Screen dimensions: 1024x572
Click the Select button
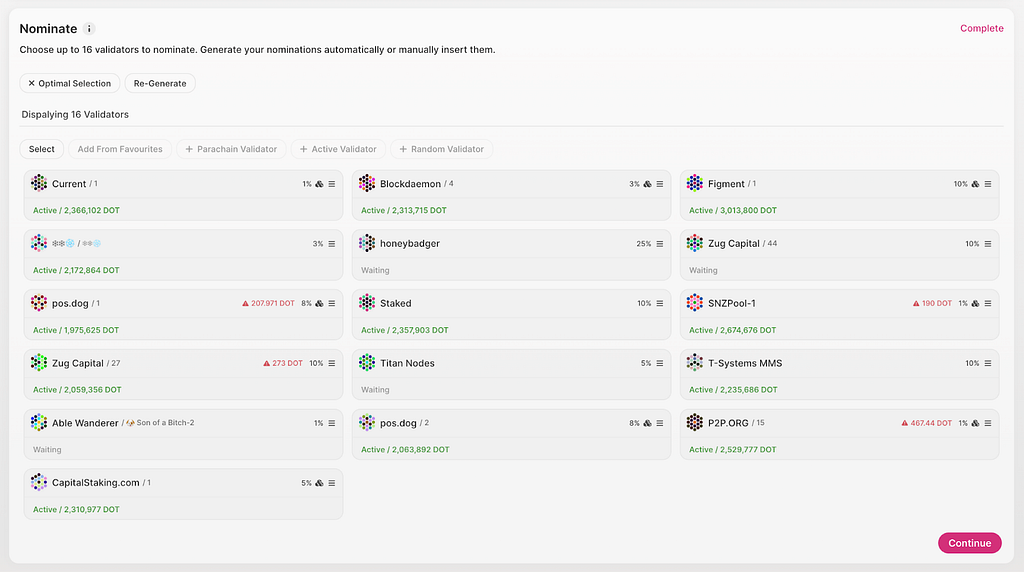[42, 149]
